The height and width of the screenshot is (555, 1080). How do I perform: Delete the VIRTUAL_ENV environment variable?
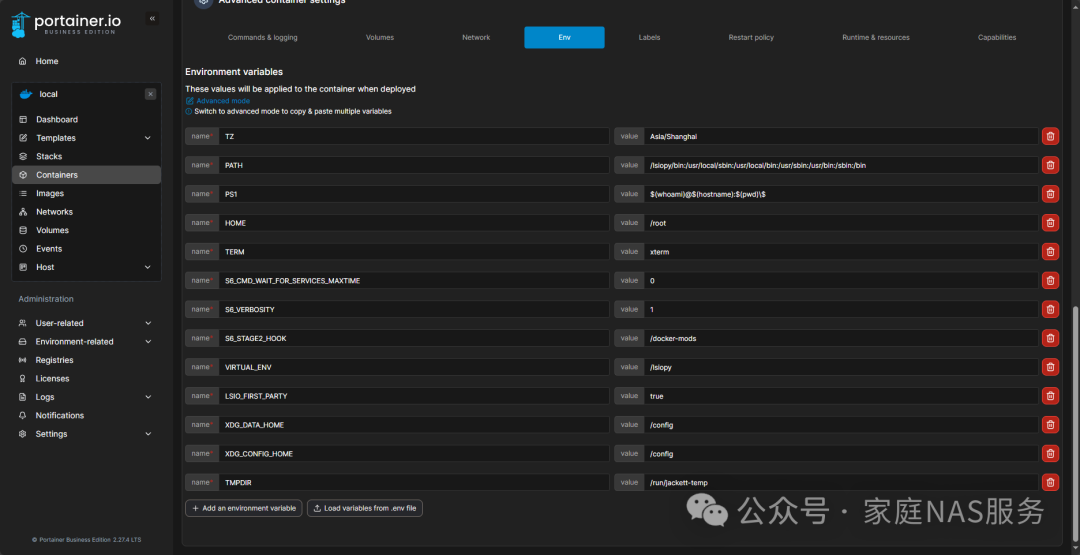[x=1050, y=367]
